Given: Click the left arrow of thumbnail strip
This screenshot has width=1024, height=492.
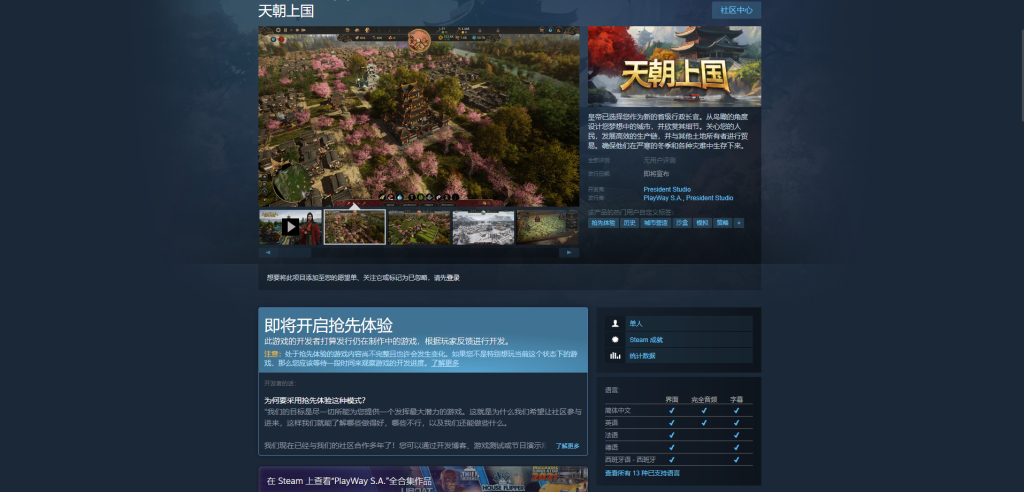Looking at the screenshot, I should [x=268, y=252].
